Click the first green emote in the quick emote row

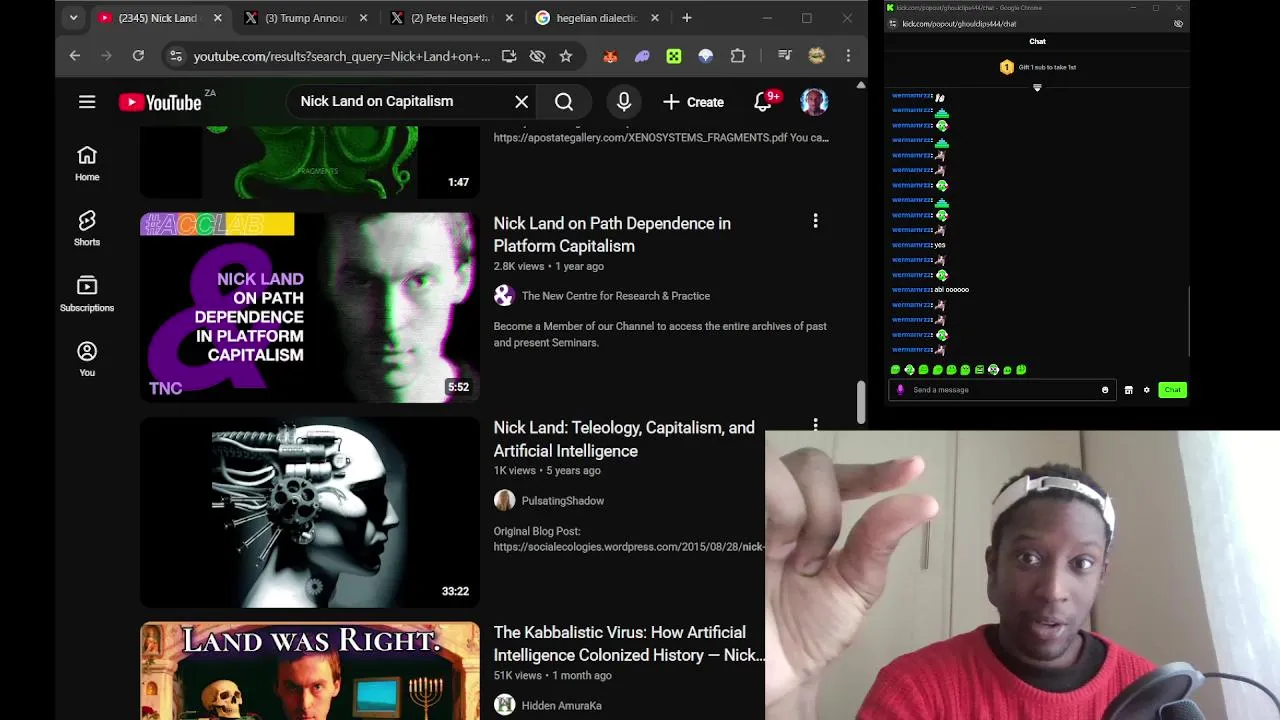pos(895,370)
